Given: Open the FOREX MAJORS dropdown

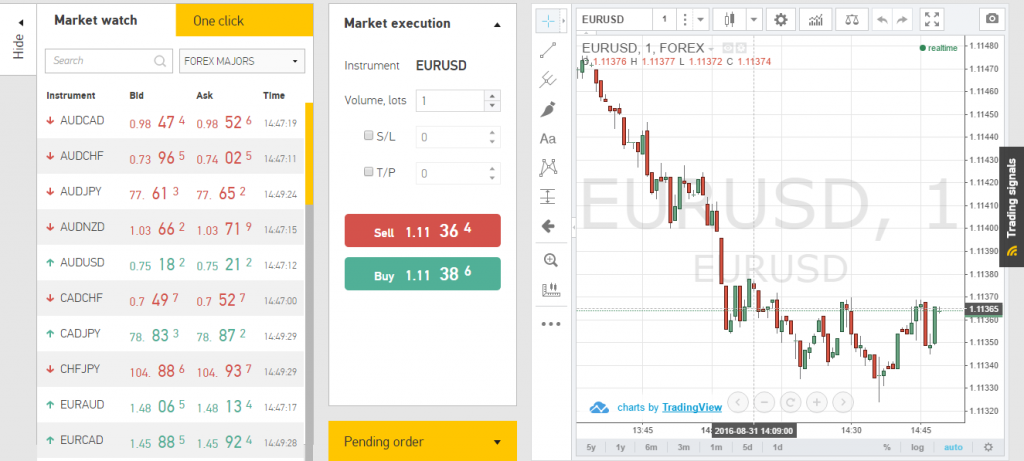Looking at the screenshot, I should click(x=242, y=61).
